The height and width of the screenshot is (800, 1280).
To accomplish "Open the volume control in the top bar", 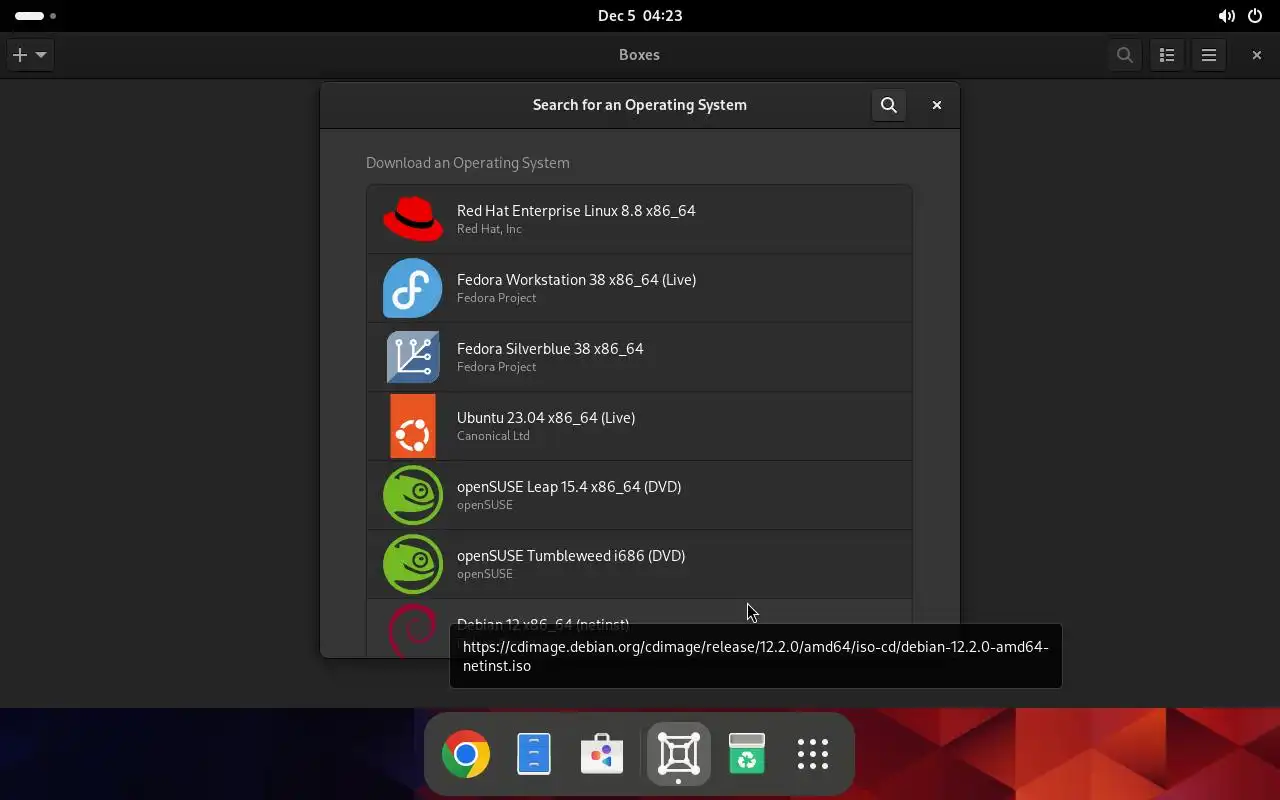I will click(x=1226, y=16).
